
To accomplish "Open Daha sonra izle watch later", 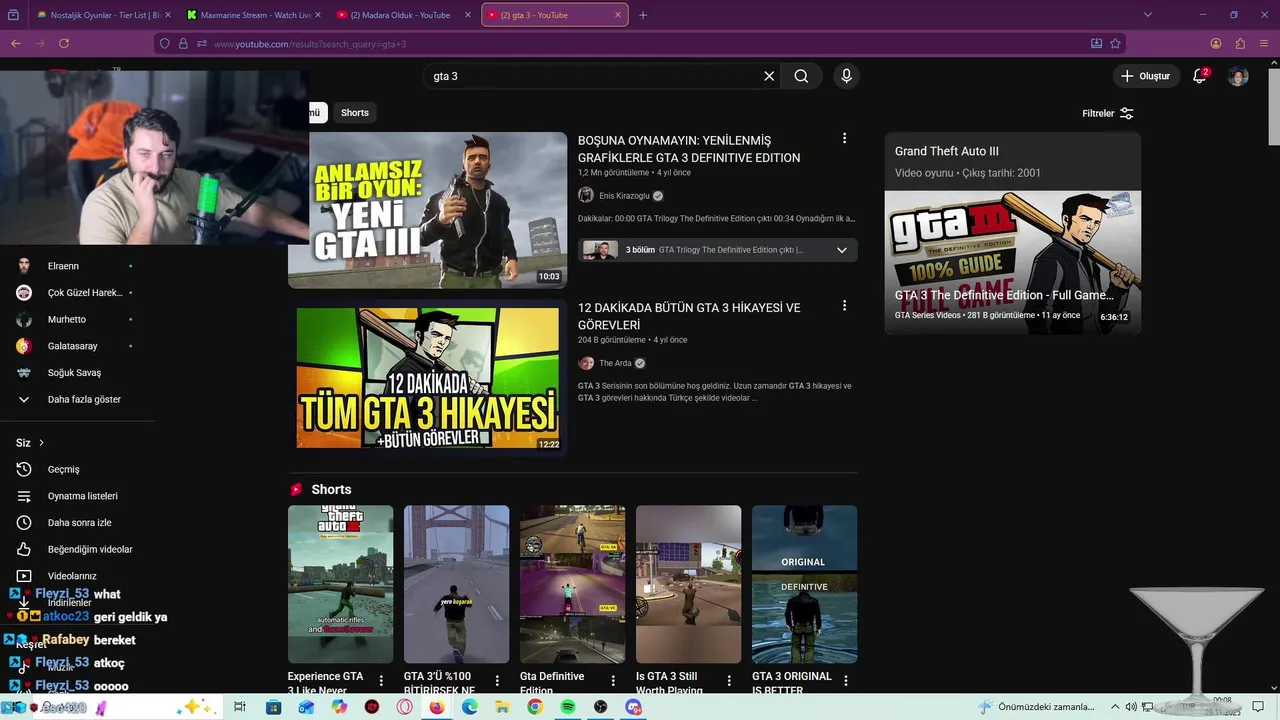I will (x=79, y=523).
